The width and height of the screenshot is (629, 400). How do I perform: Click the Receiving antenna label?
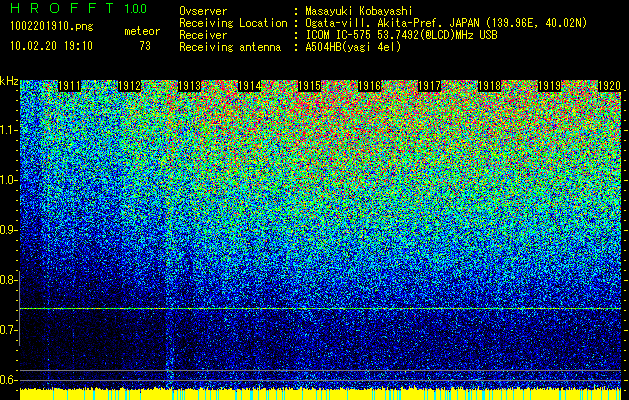coord(230,47)
